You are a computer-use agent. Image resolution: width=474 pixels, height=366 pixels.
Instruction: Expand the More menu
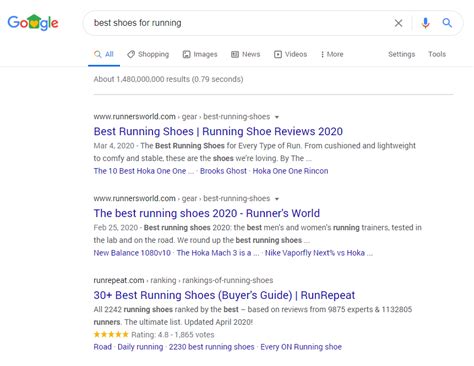332,54
